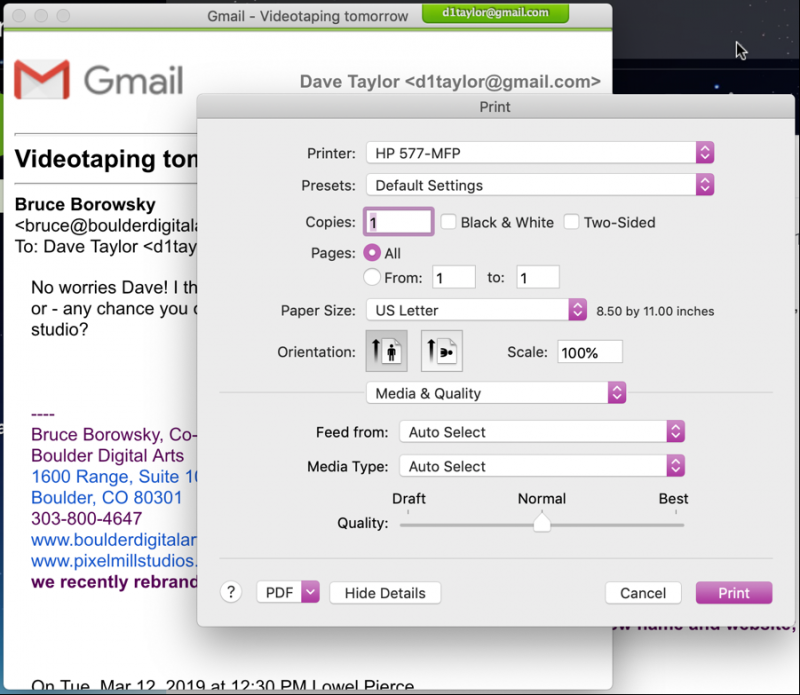Image resolution: width=800 pixels, height=695 pixels.
Task: Open the PDF export options dropdown
Action: [287, 592]
